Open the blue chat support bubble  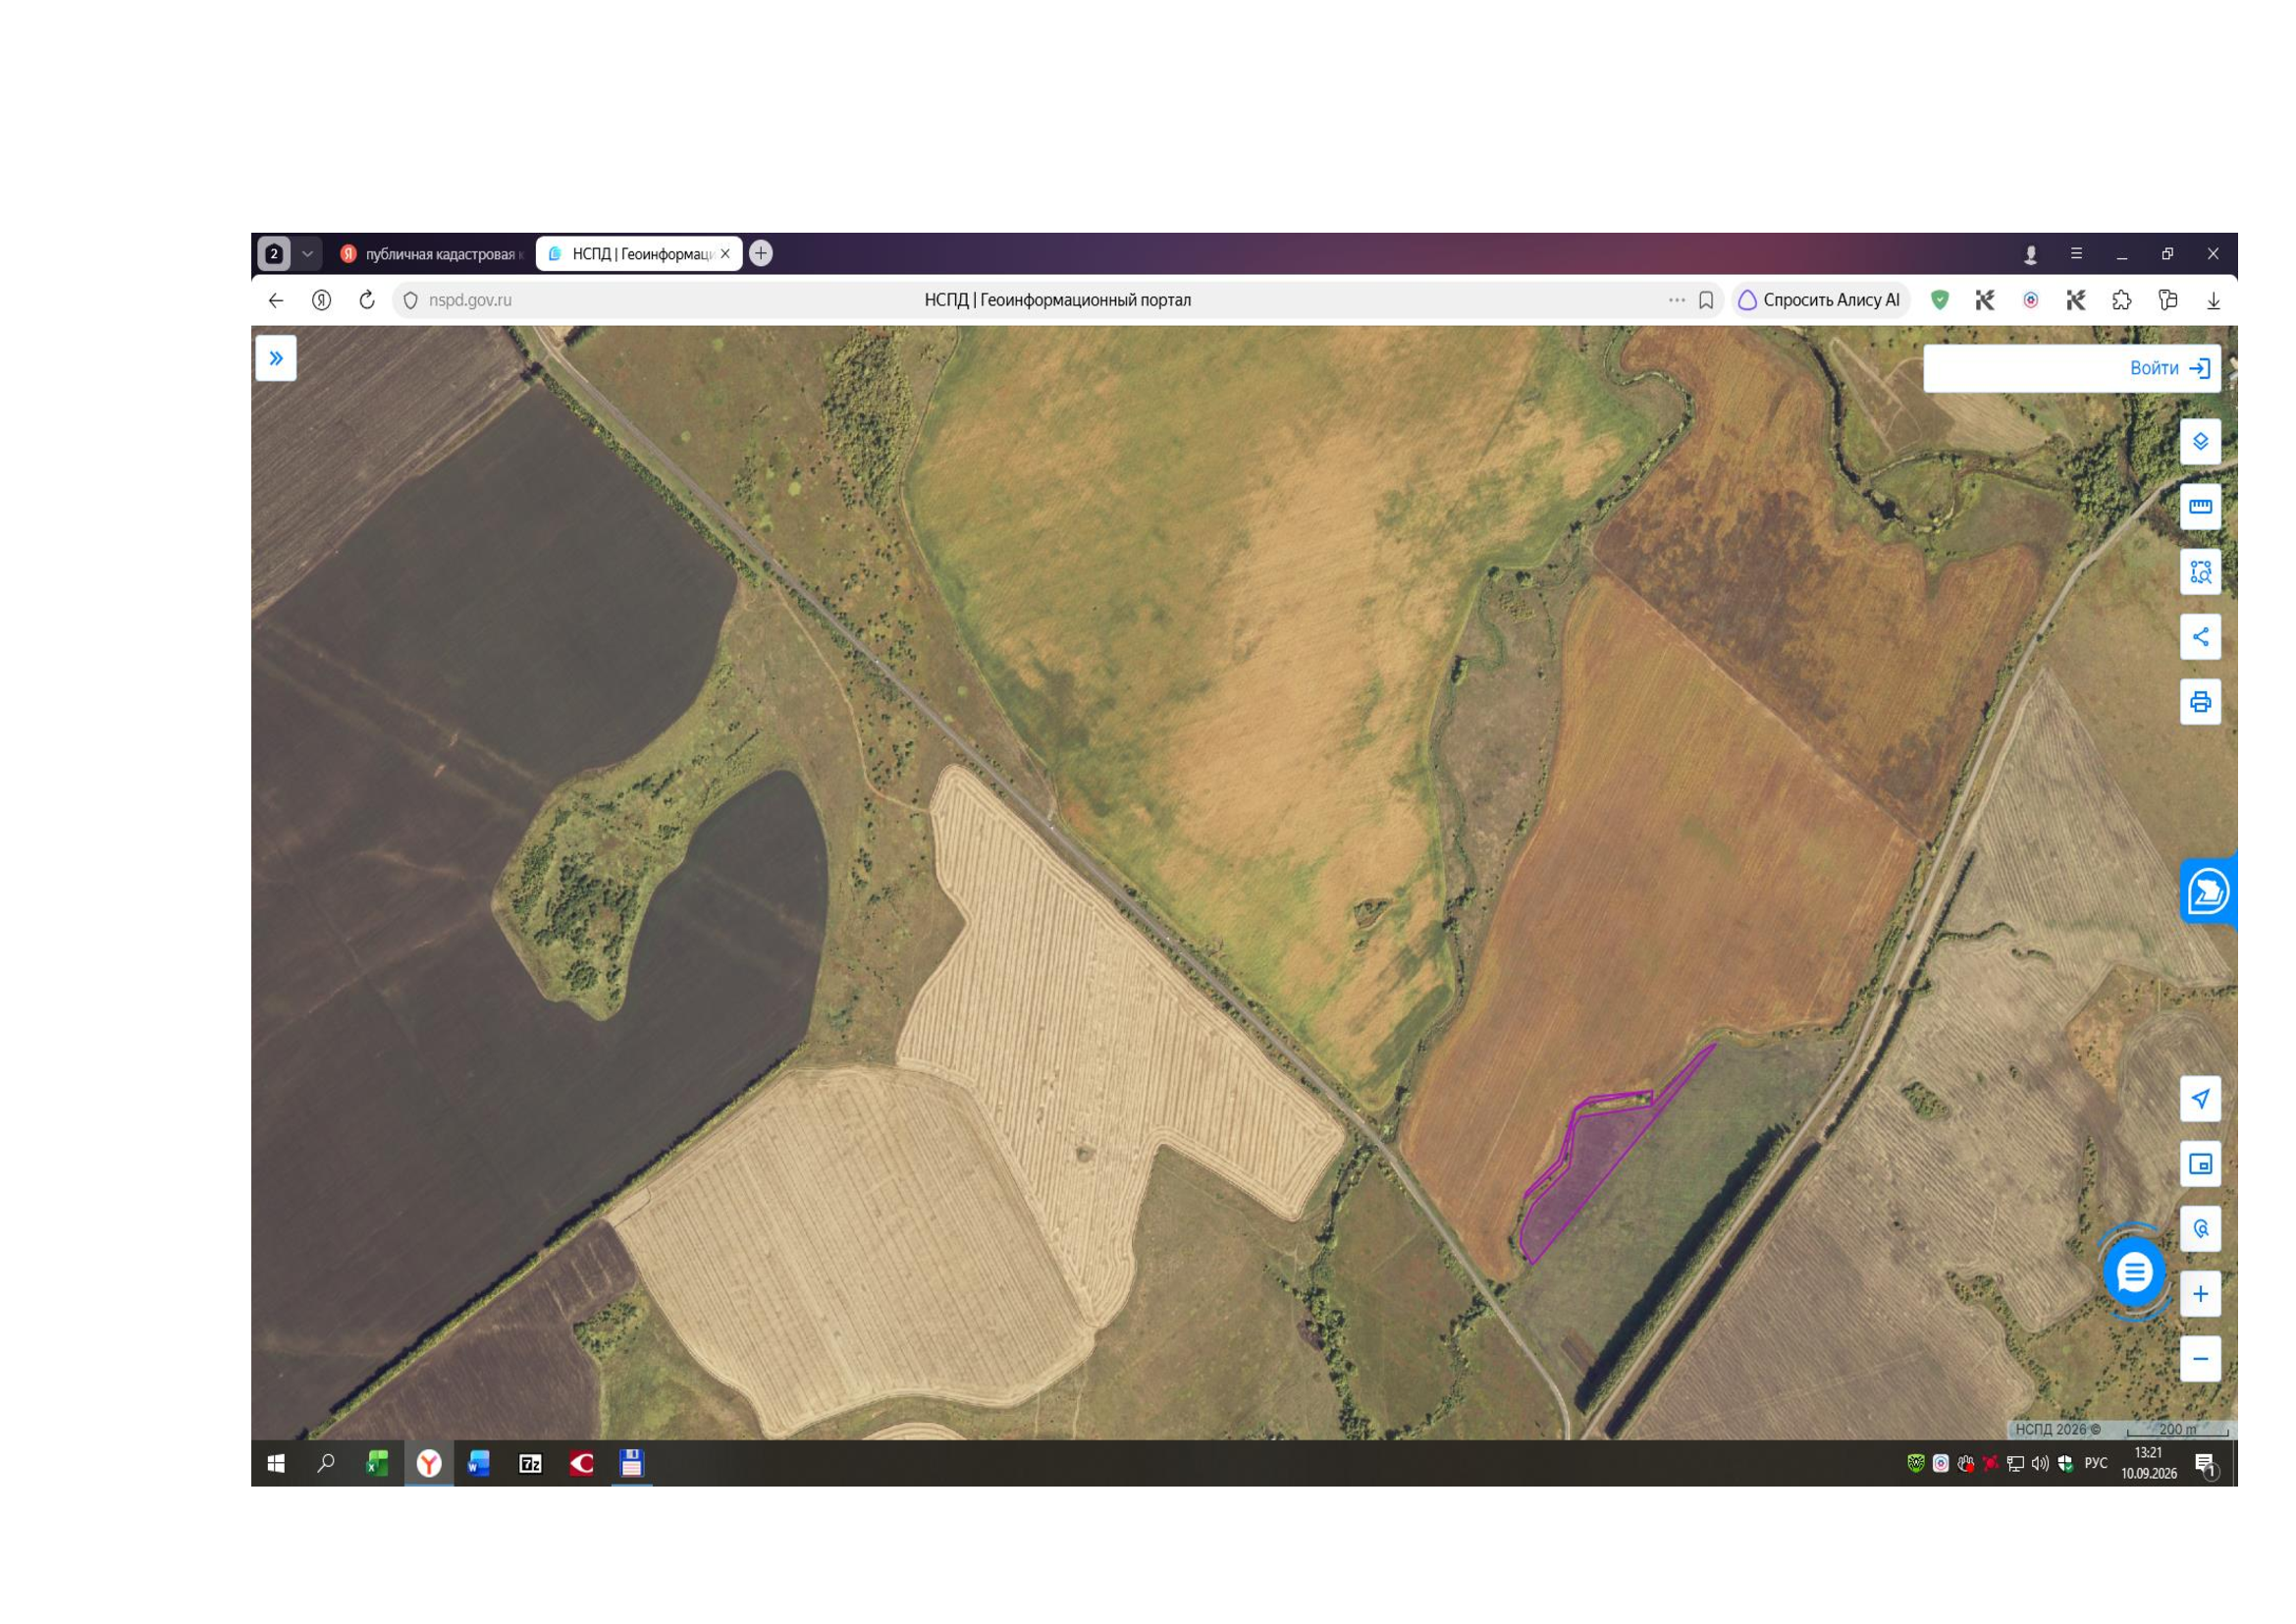(2134, 1272)
